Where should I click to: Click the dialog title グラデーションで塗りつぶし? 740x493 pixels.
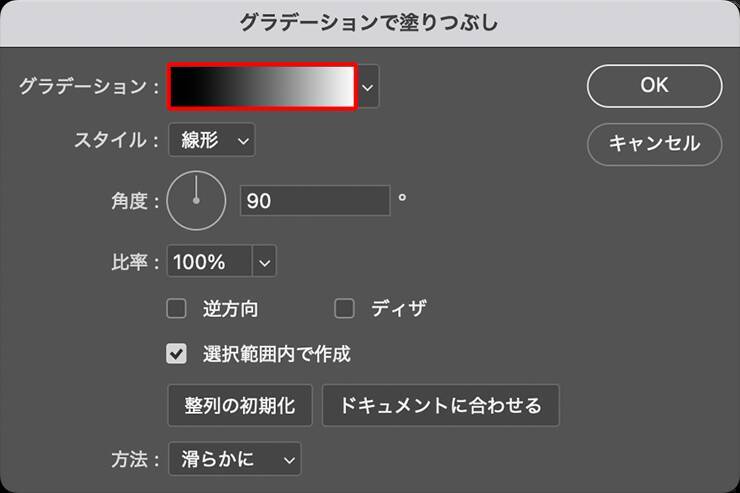pos(369,21)
